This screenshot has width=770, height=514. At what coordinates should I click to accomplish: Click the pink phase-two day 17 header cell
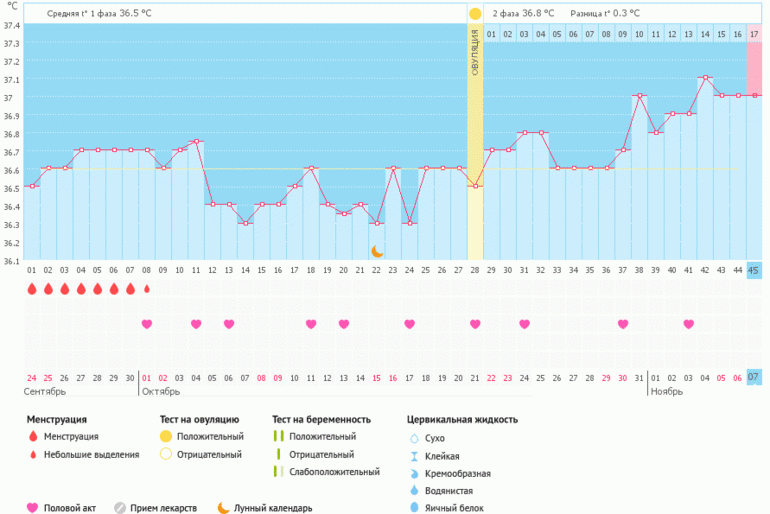point(754,34)
